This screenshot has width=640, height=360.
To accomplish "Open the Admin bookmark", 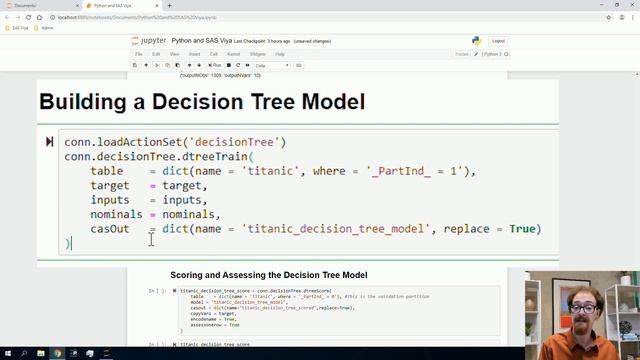I will [x=44, y=28].
